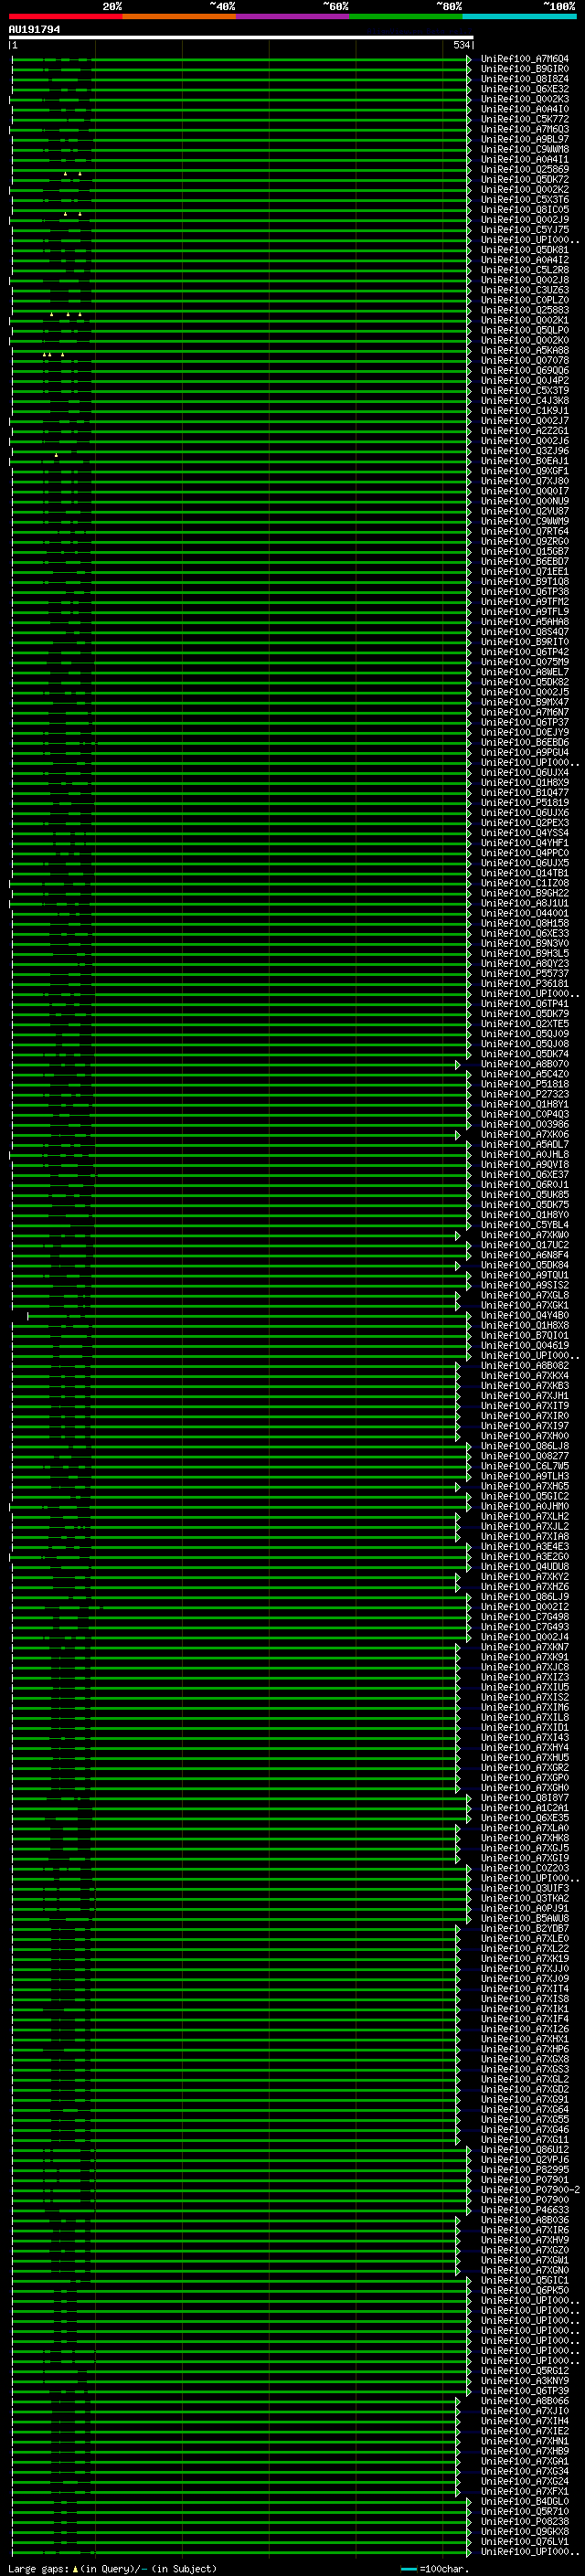This screenshot has width=585, height=2576.
Task: Click the purple ~60% identity legend bar
Action: (x=292, y=17)
